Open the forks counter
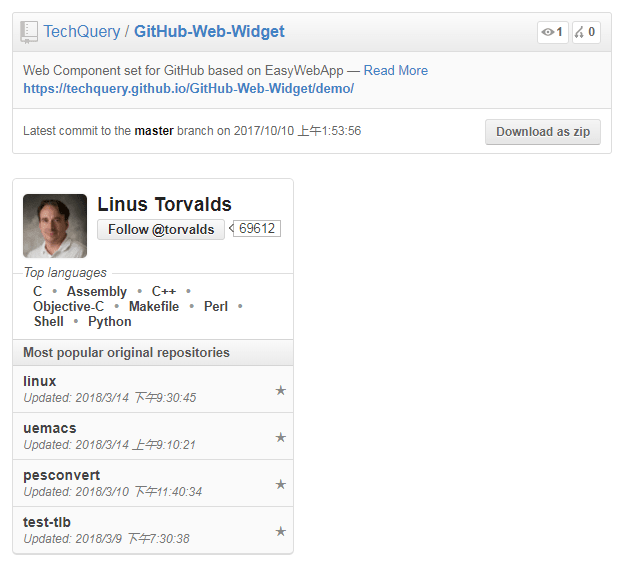630x568 pixels. 586,32
